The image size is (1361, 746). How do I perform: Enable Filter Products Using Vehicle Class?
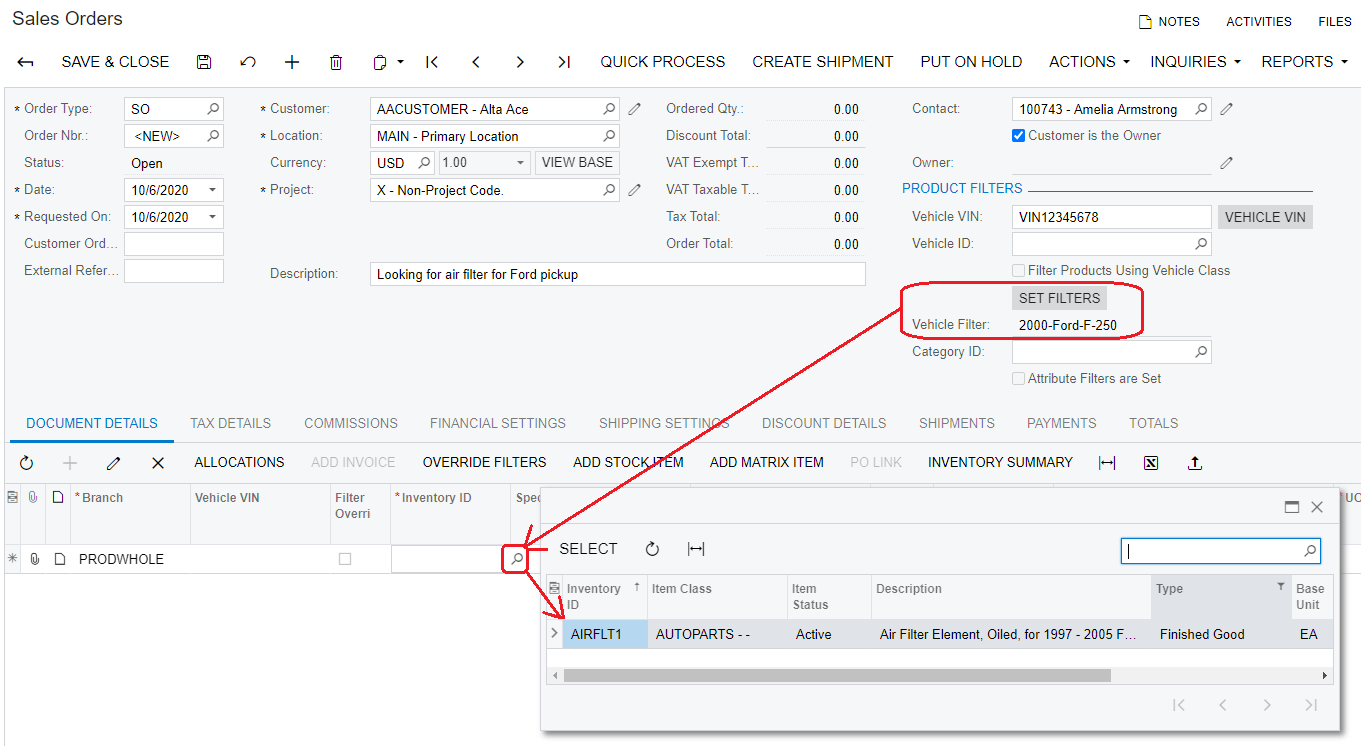coord(1018,270)
